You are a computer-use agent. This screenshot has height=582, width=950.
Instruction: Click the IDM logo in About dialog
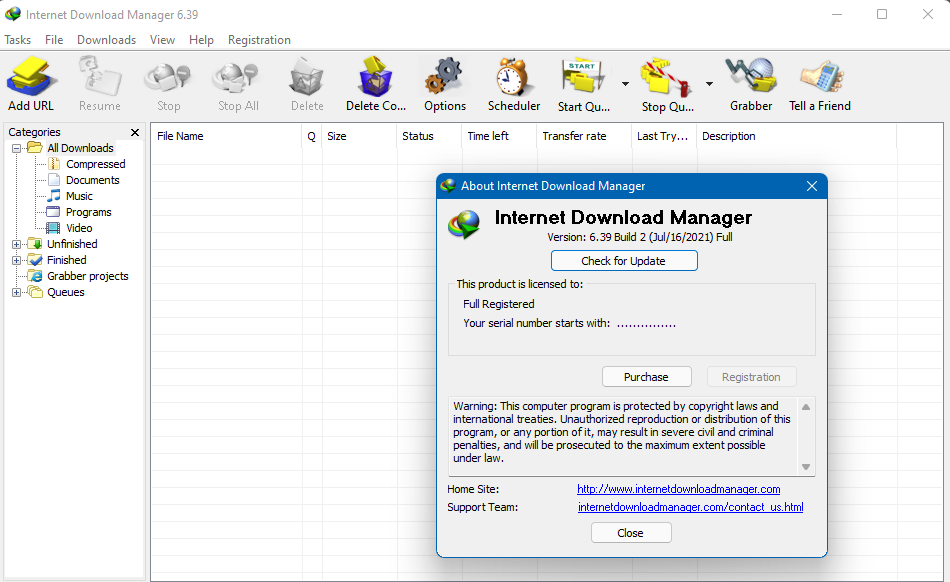464,225
